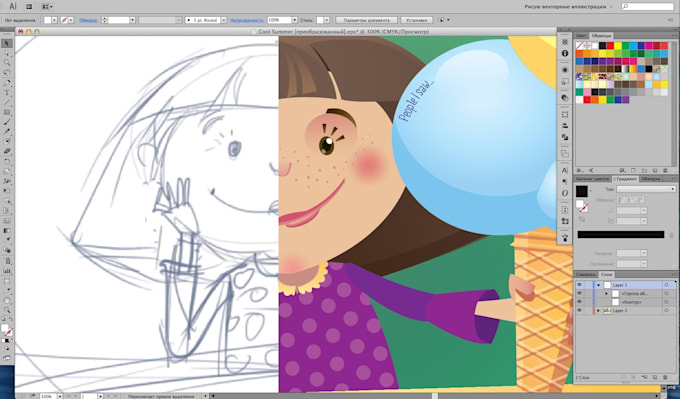The height and width of the screenshot is (399, 680).
Task: Open the Обводка link in control bar
Action: (88, 20)
